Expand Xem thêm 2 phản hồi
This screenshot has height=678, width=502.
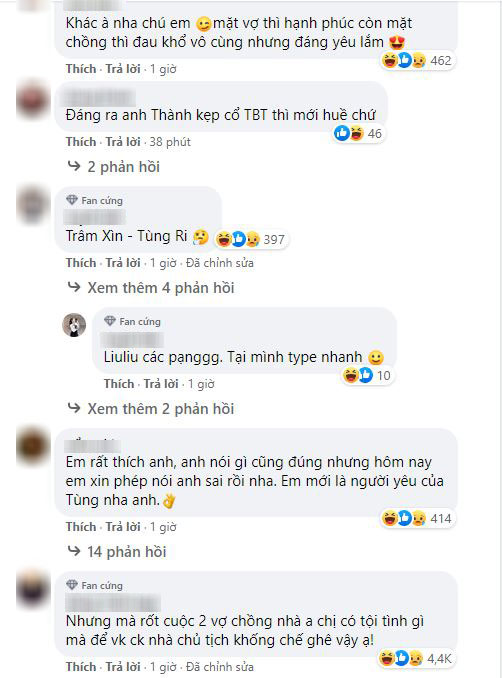(x=151, y=409)
